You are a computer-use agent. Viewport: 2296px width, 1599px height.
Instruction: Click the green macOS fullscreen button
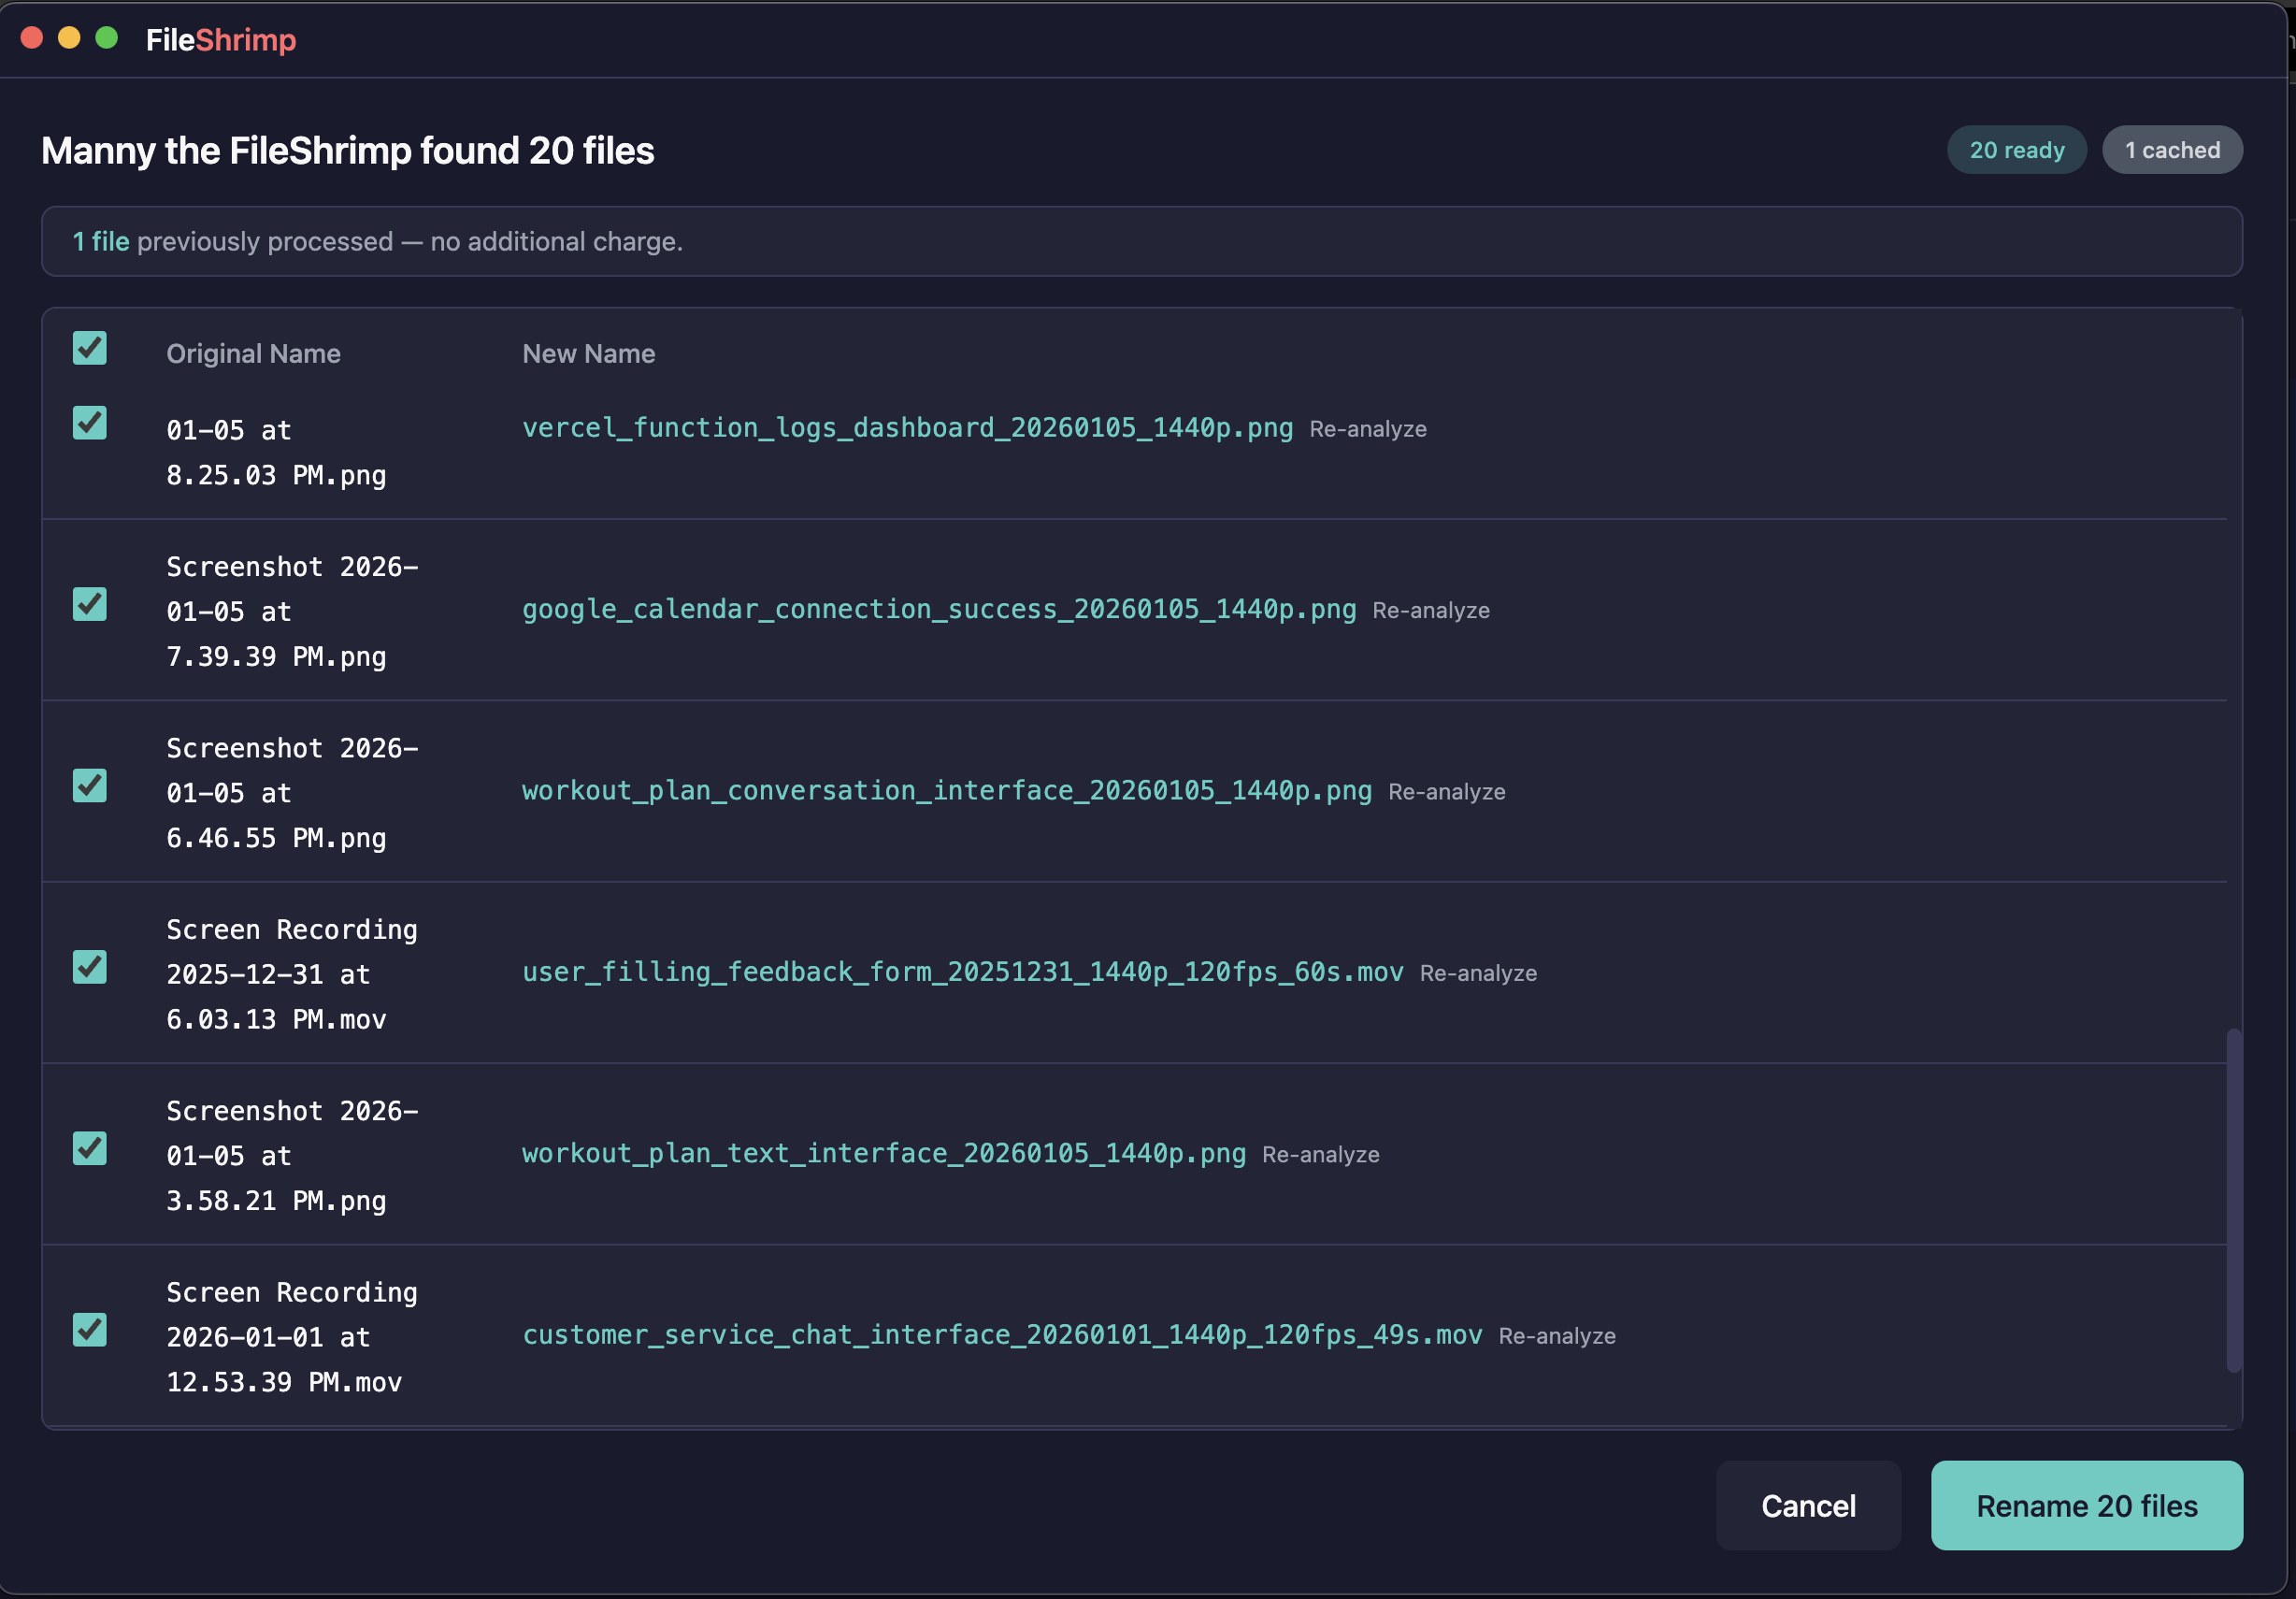coord(107,39)
